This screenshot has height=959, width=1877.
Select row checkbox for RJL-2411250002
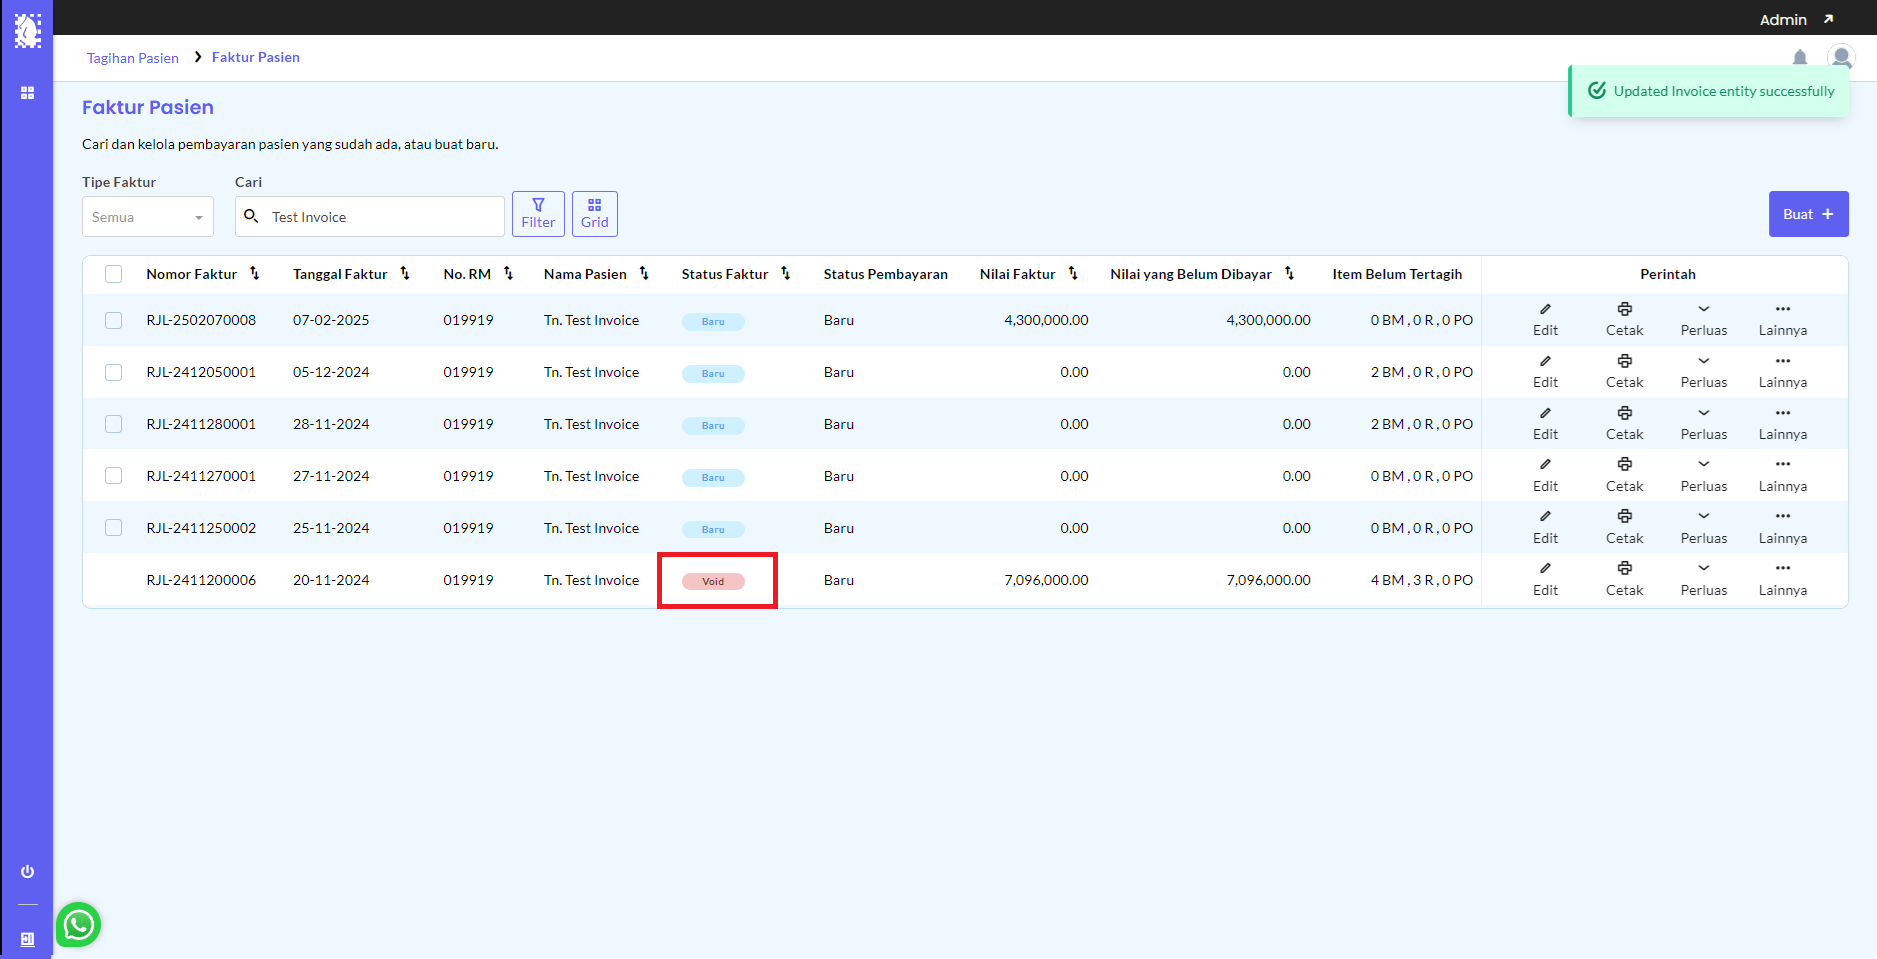[x=114, y=528]
